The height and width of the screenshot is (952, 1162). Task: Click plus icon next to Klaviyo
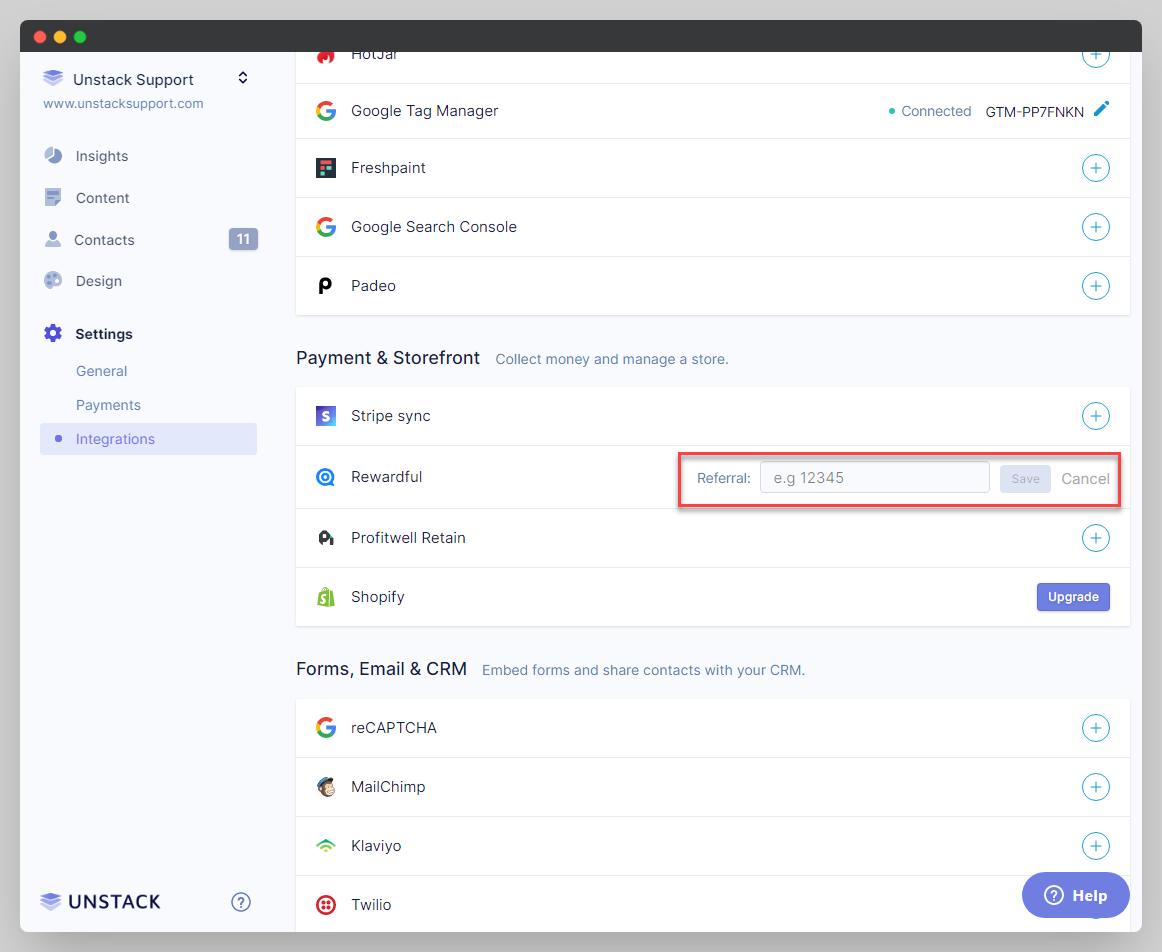pyautogui.click(x=1096, y=846)
